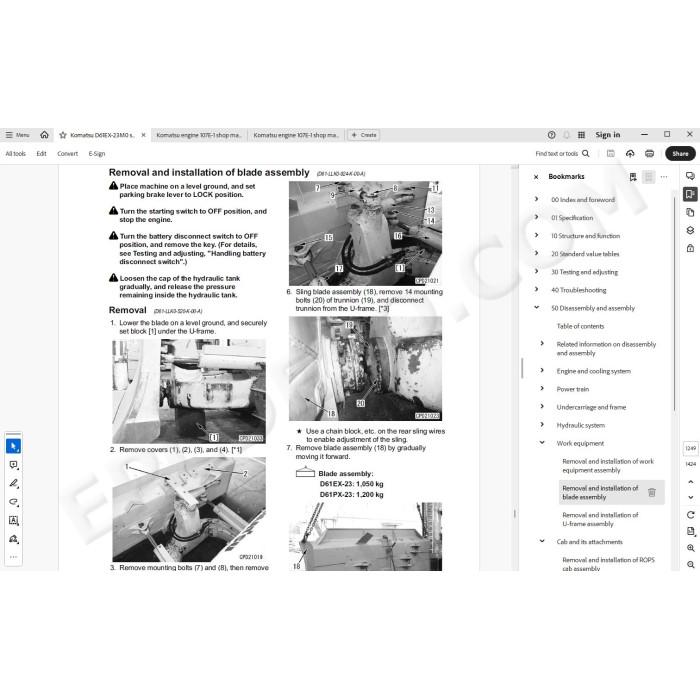Screen dimensions: 700x700
Task: Open the Pages thumbnails panel icon
Action: pos(690,212)
